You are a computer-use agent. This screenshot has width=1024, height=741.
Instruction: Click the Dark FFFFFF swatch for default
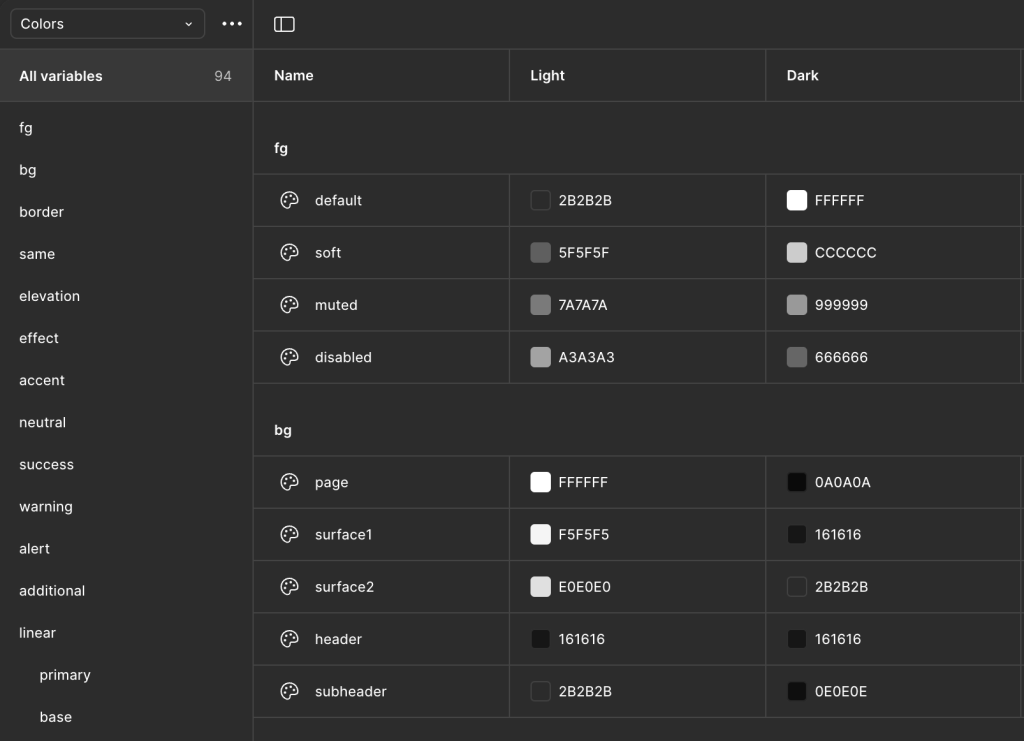797,200
